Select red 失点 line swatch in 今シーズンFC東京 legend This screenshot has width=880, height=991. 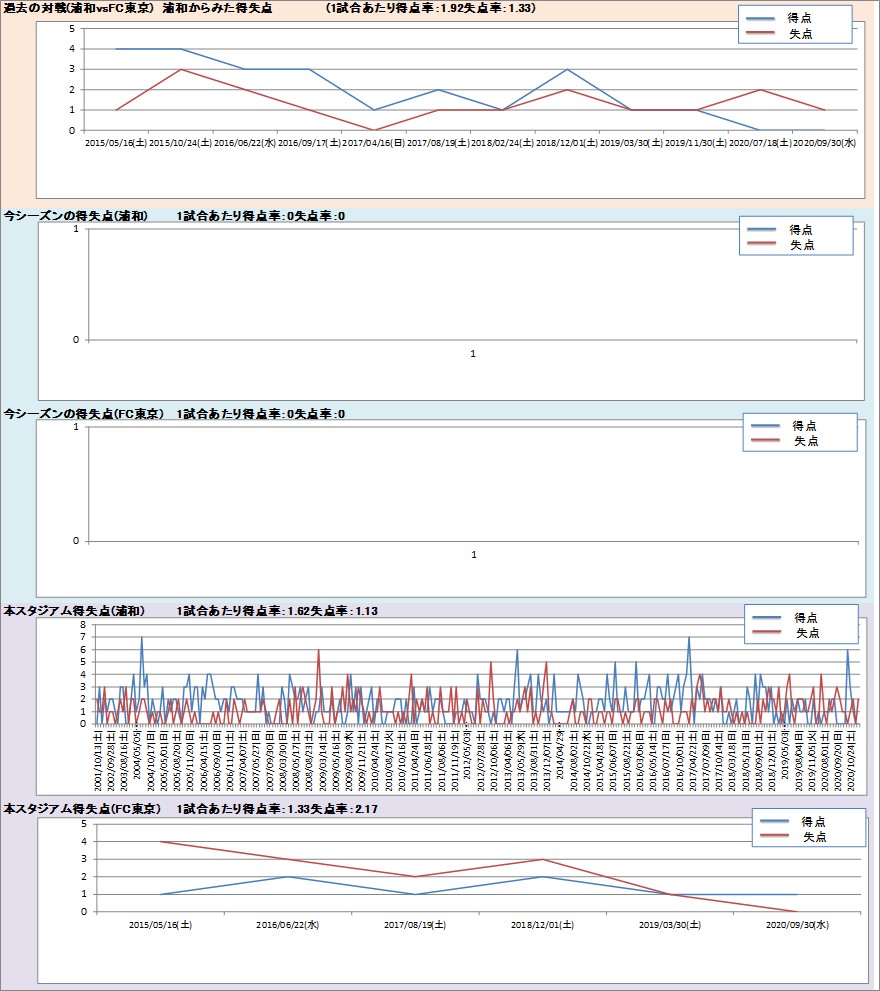tap(765, 441)
